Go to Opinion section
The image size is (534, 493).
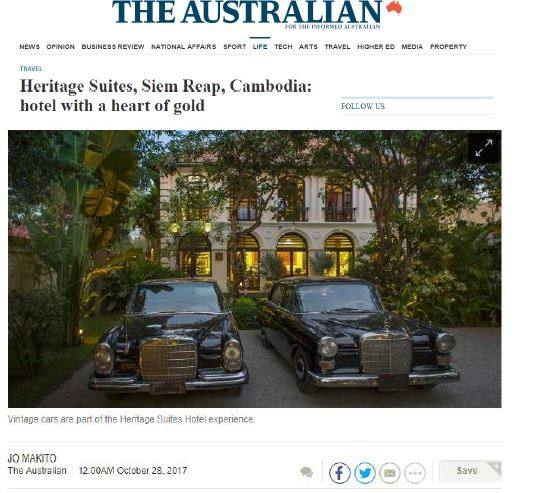pos(60,47)
